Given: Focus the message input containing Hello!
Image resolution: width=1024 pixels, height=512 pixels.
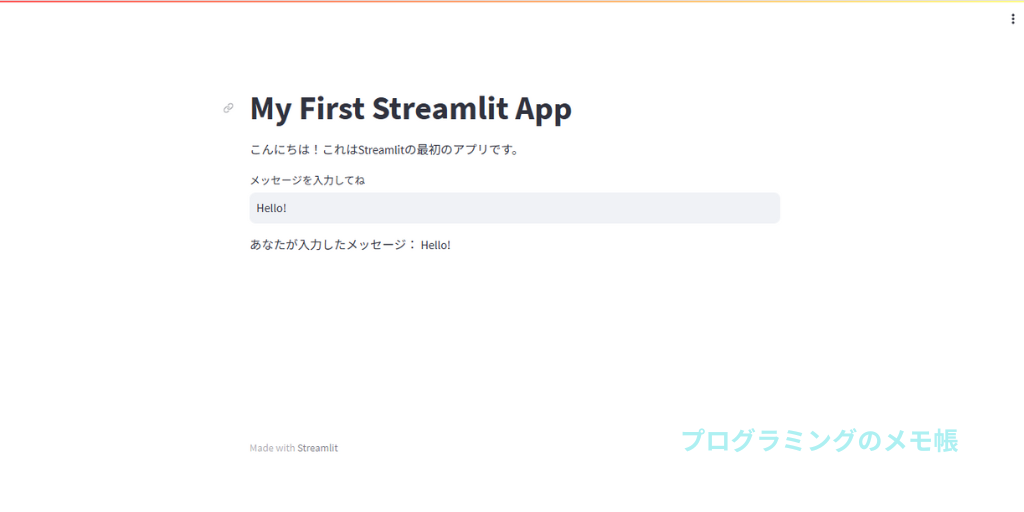Looking at the screenshot, I should (515, 208).
